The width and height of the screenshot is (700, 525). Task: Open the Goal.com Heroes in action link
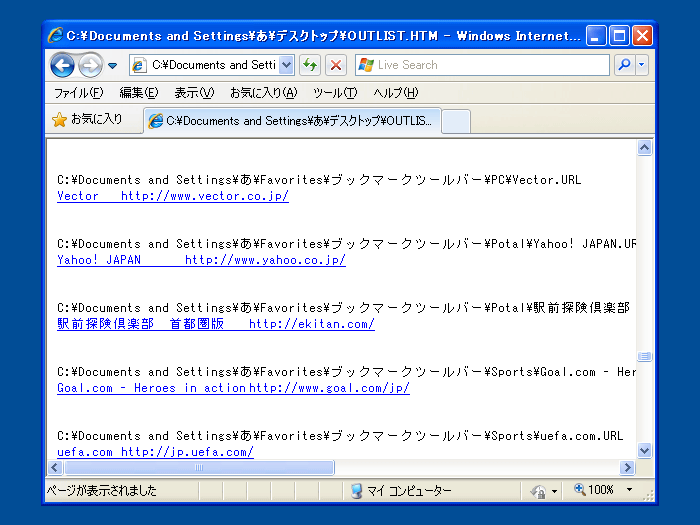click(233, 388)
